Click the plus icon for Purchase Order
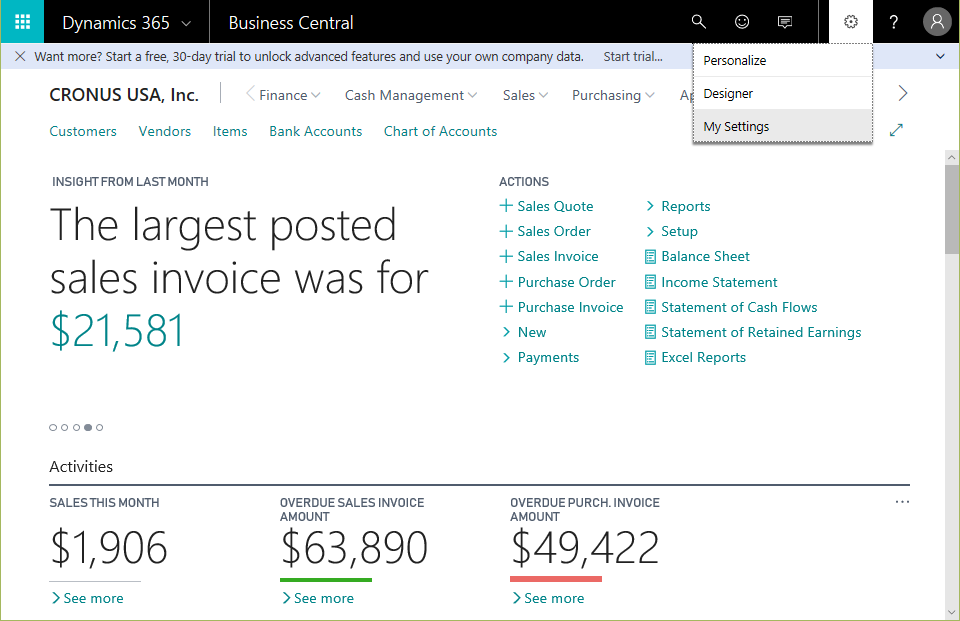The width and height of the screenshot is (960, 621). coord(506,282)
